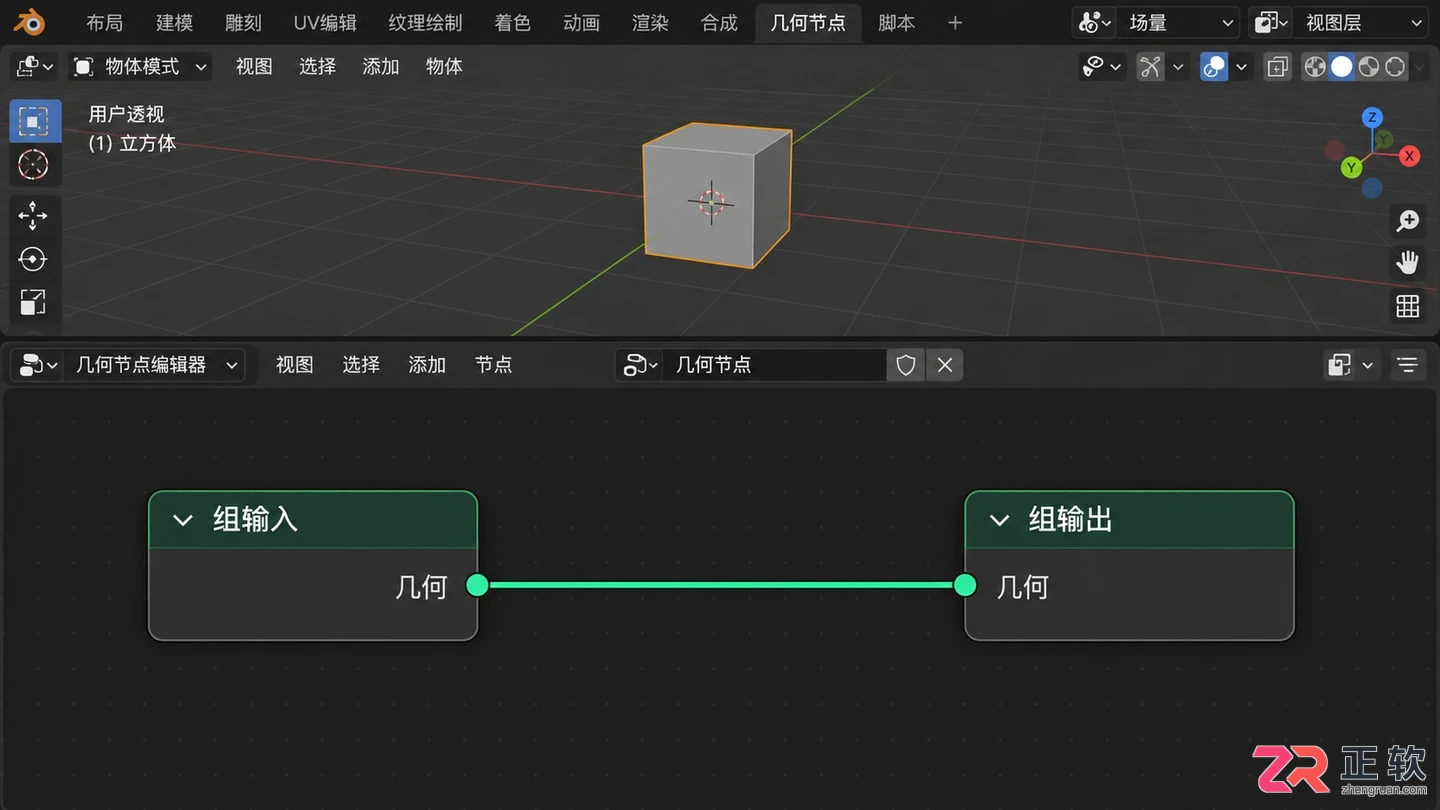This screenshot has width=1440, height=810.
Task: Toggle viewport gizmos display
Action: 1151,66
